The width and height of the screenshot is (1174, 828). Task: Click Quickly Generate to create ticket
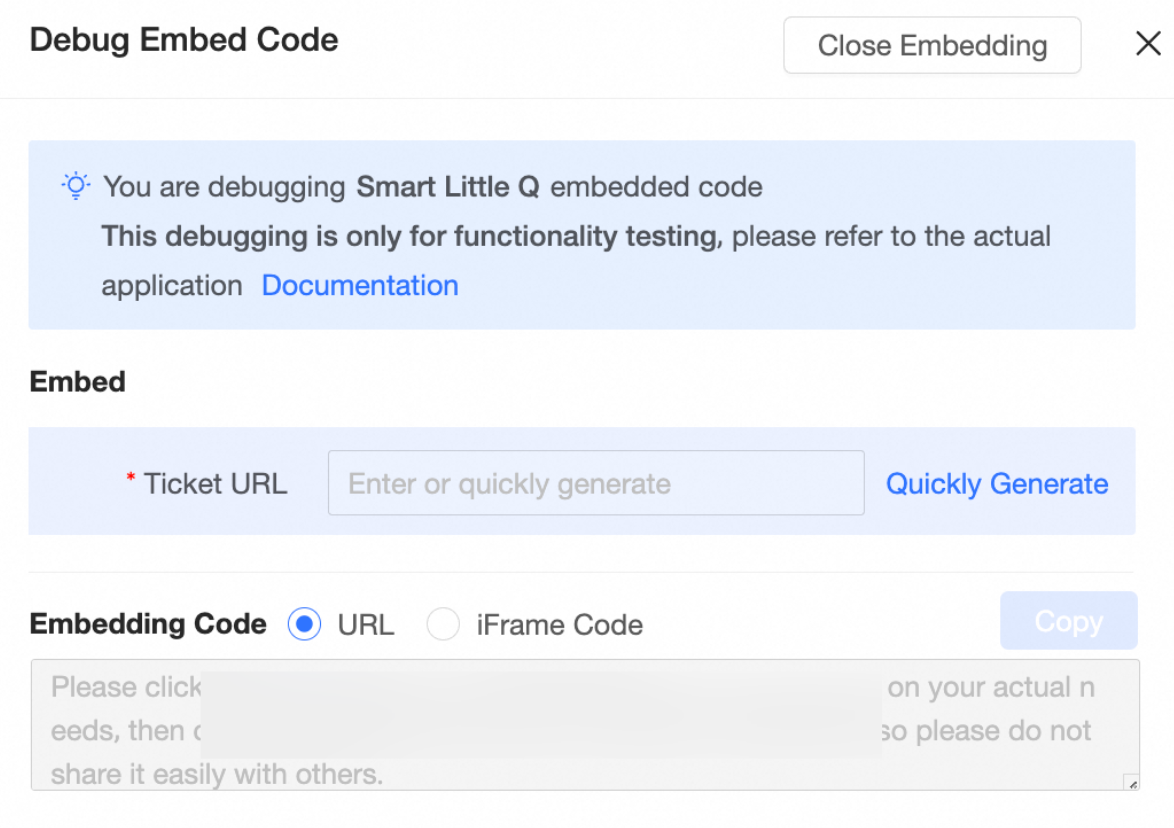pos(997,484)
